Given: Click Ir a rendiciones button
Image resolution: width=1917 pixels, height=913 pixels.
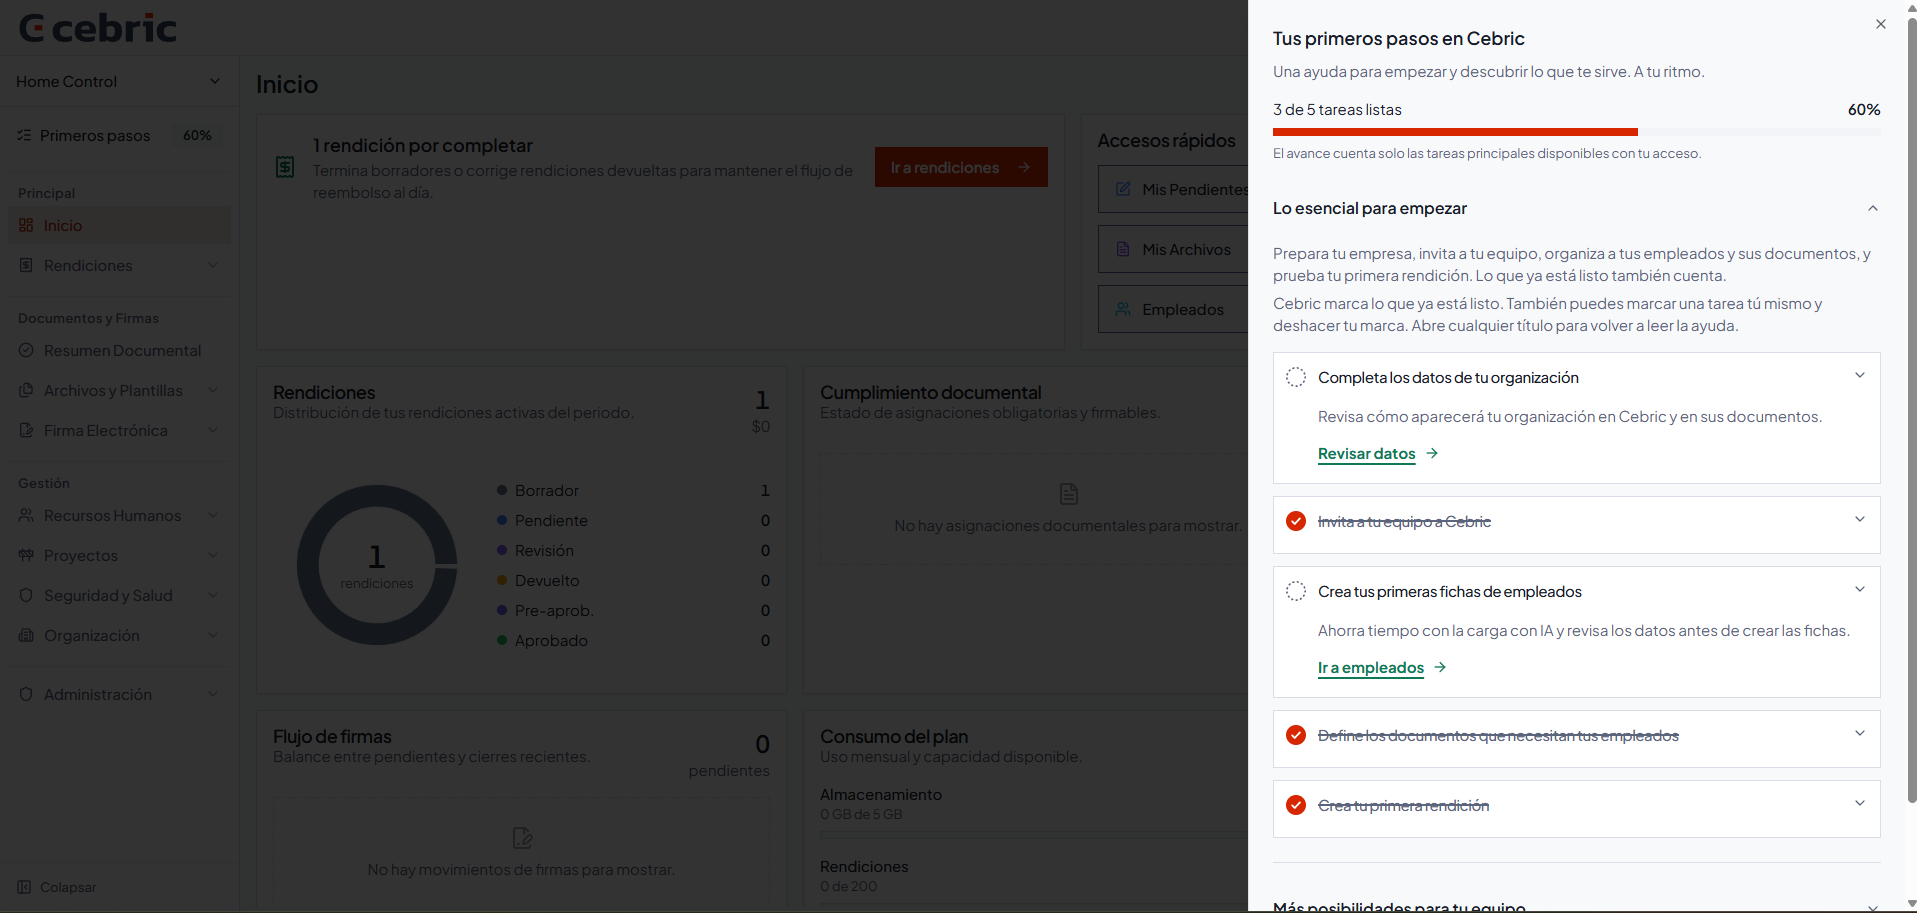Looking at the screenshot, I should (961, 167).
